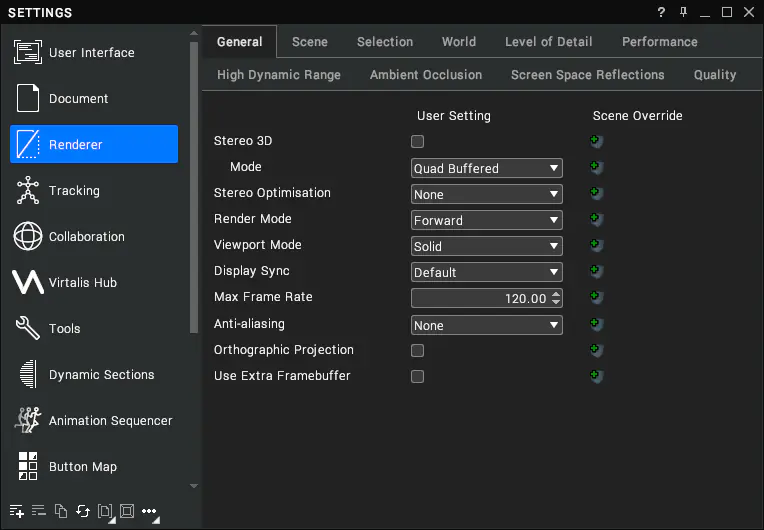Click the sidebar scrollbar thumb
This screenshot has height=530, width=764.
click(193, 188)
